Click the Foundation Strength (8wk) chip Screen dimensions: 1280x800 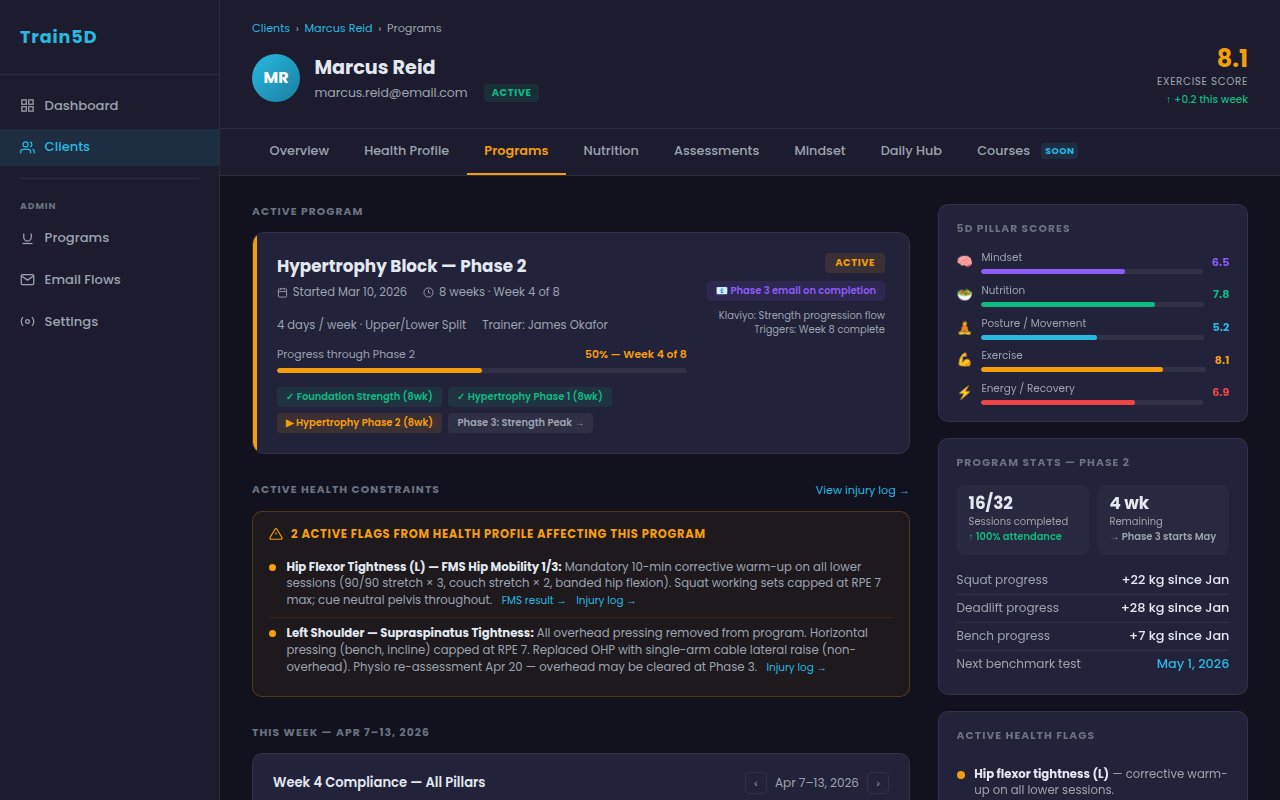(360, 396)
